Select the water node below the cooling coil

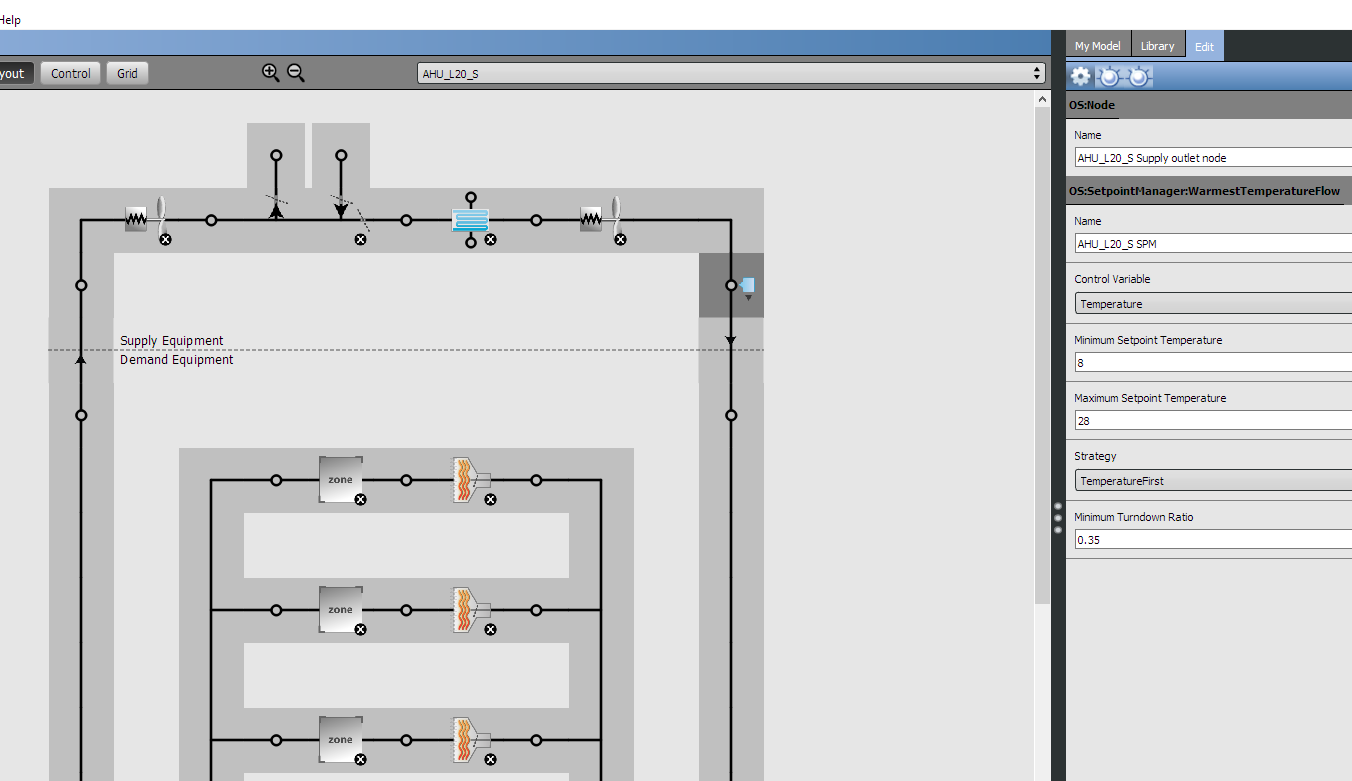471,242
